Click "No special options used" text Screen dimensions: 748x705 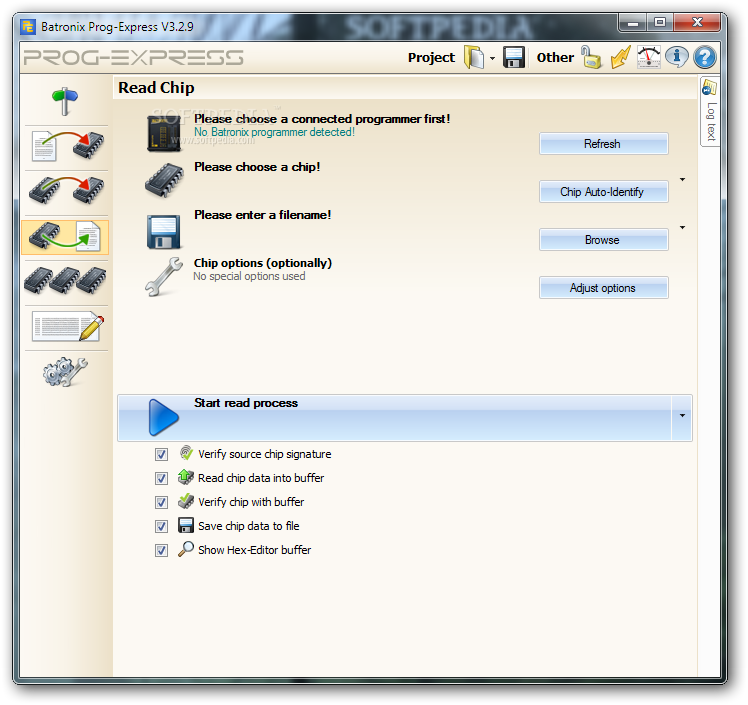[249, 276]
